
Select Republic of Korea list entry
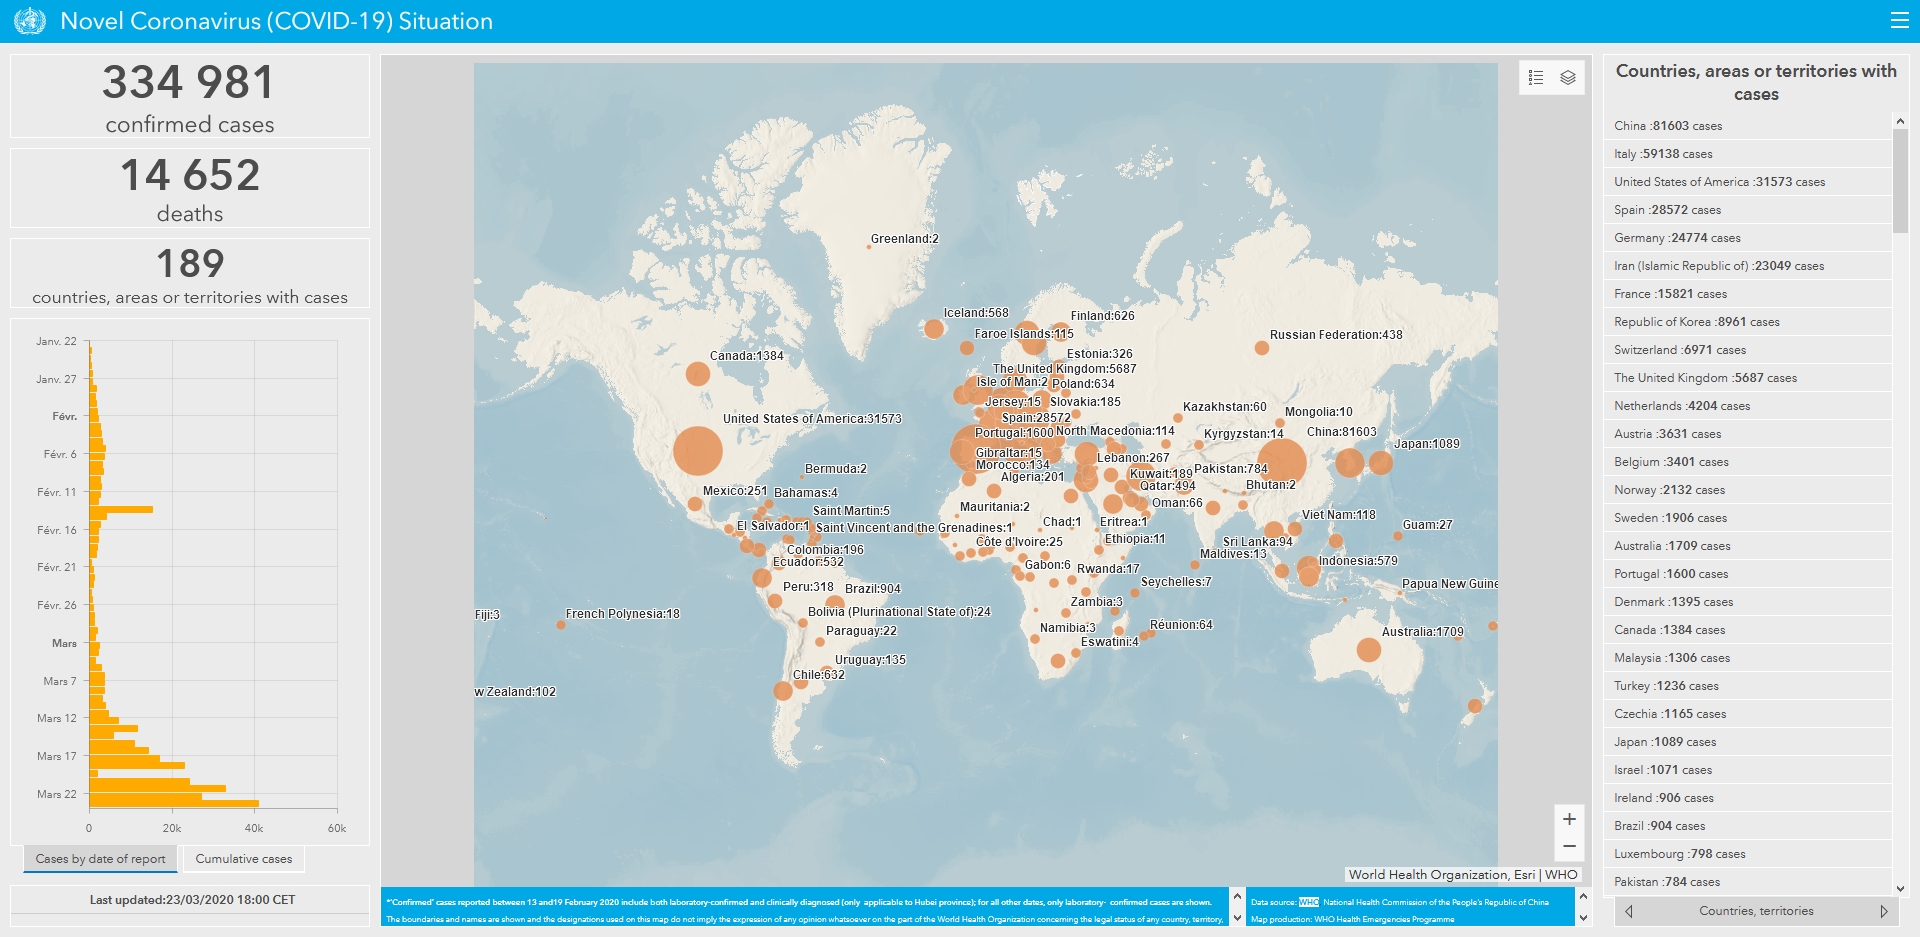(x=1696, y=322)
